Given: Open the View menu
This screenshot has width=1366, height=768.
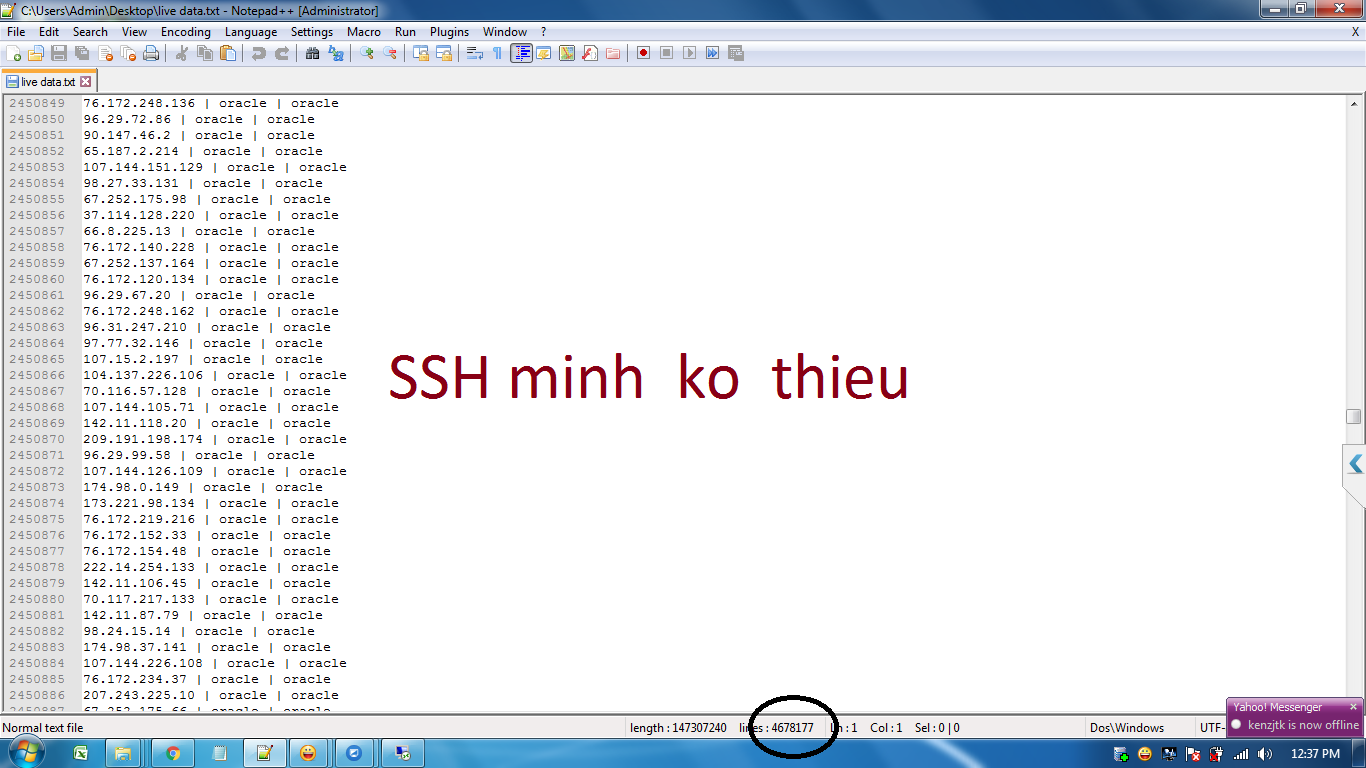Looking at the screenshot, I should 134,32.
